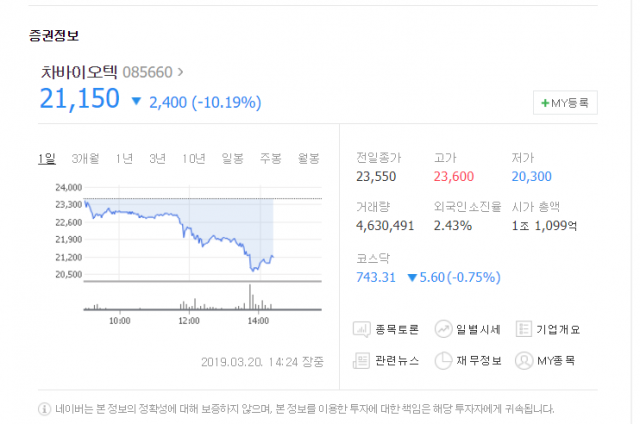
Task: Select the 1일 chart period tab
Action: 47,158
